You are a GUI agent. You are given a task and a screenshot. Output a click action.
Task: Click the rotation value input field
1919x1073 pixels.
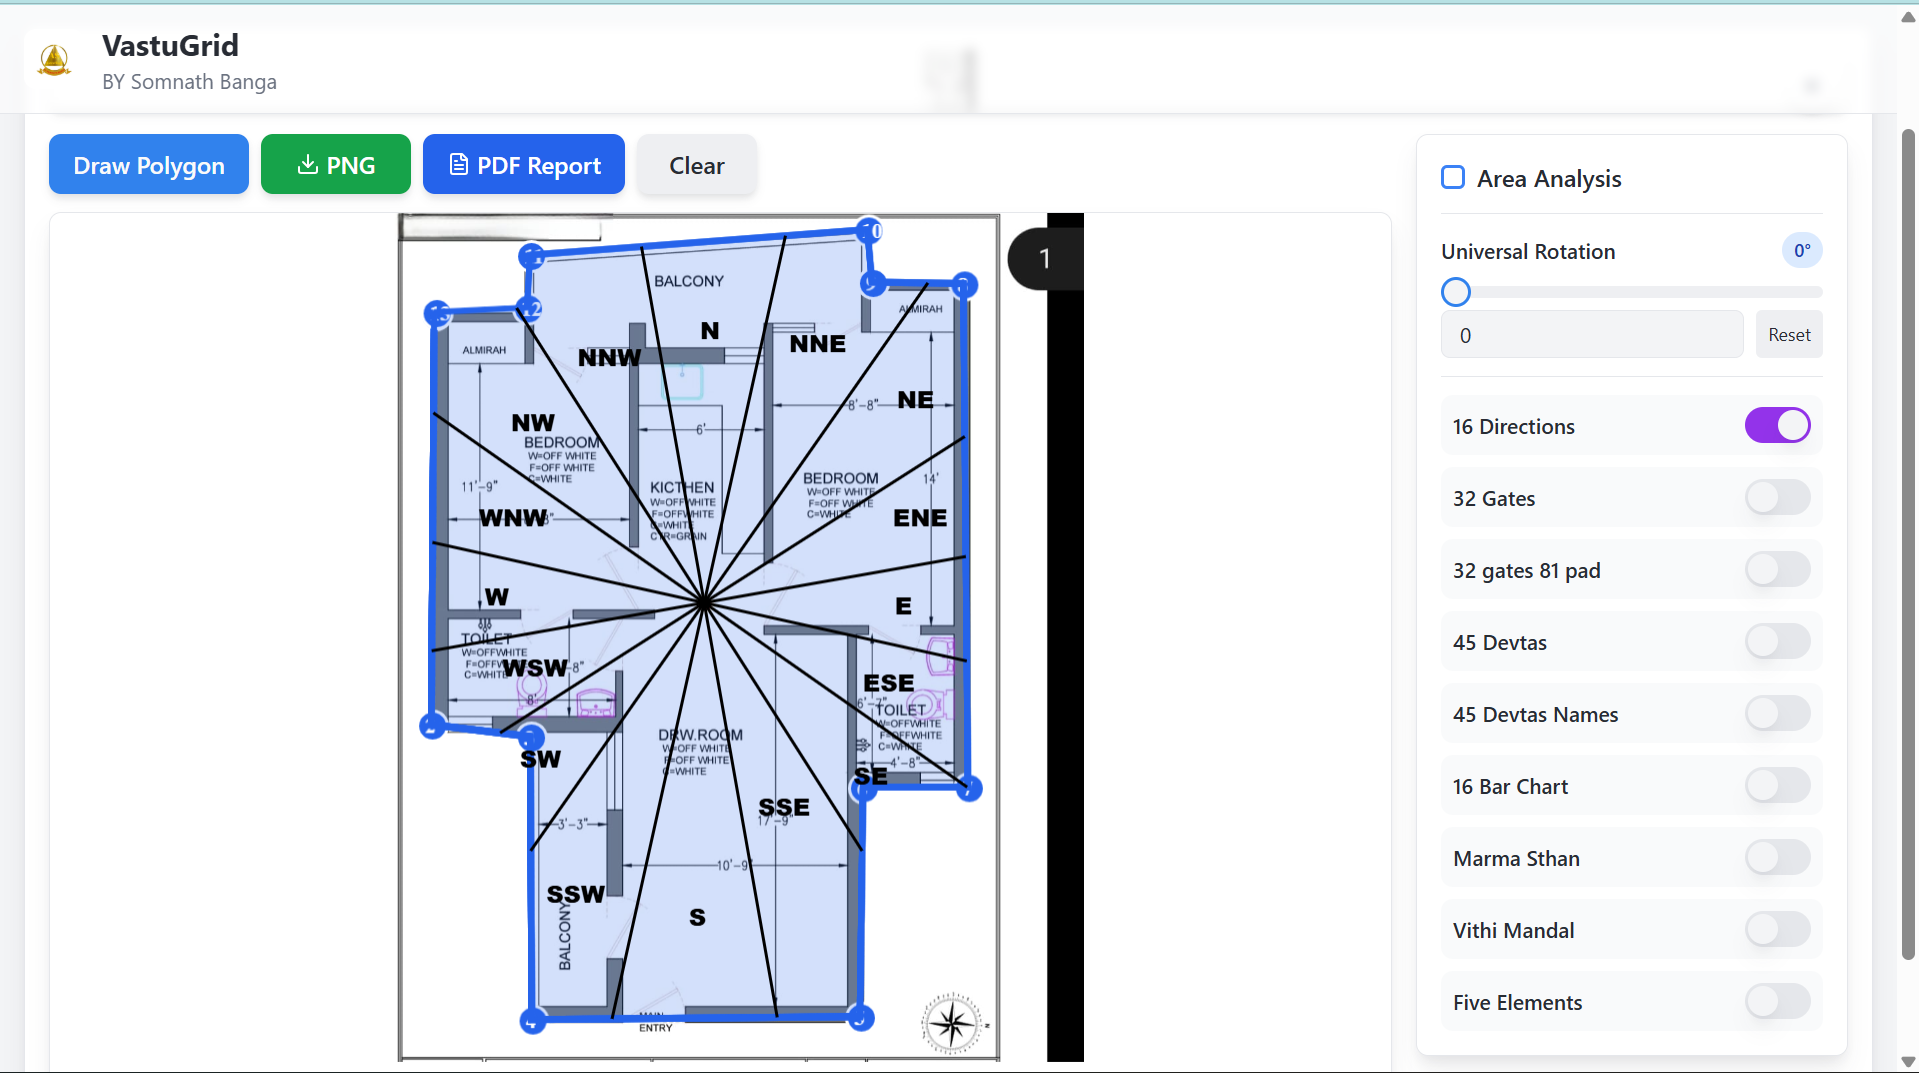1591,334
